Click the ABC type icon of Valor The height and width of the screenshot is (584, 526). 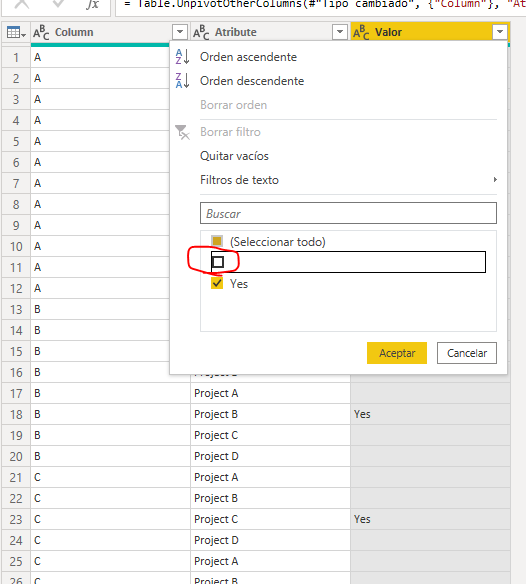point(361,33)
